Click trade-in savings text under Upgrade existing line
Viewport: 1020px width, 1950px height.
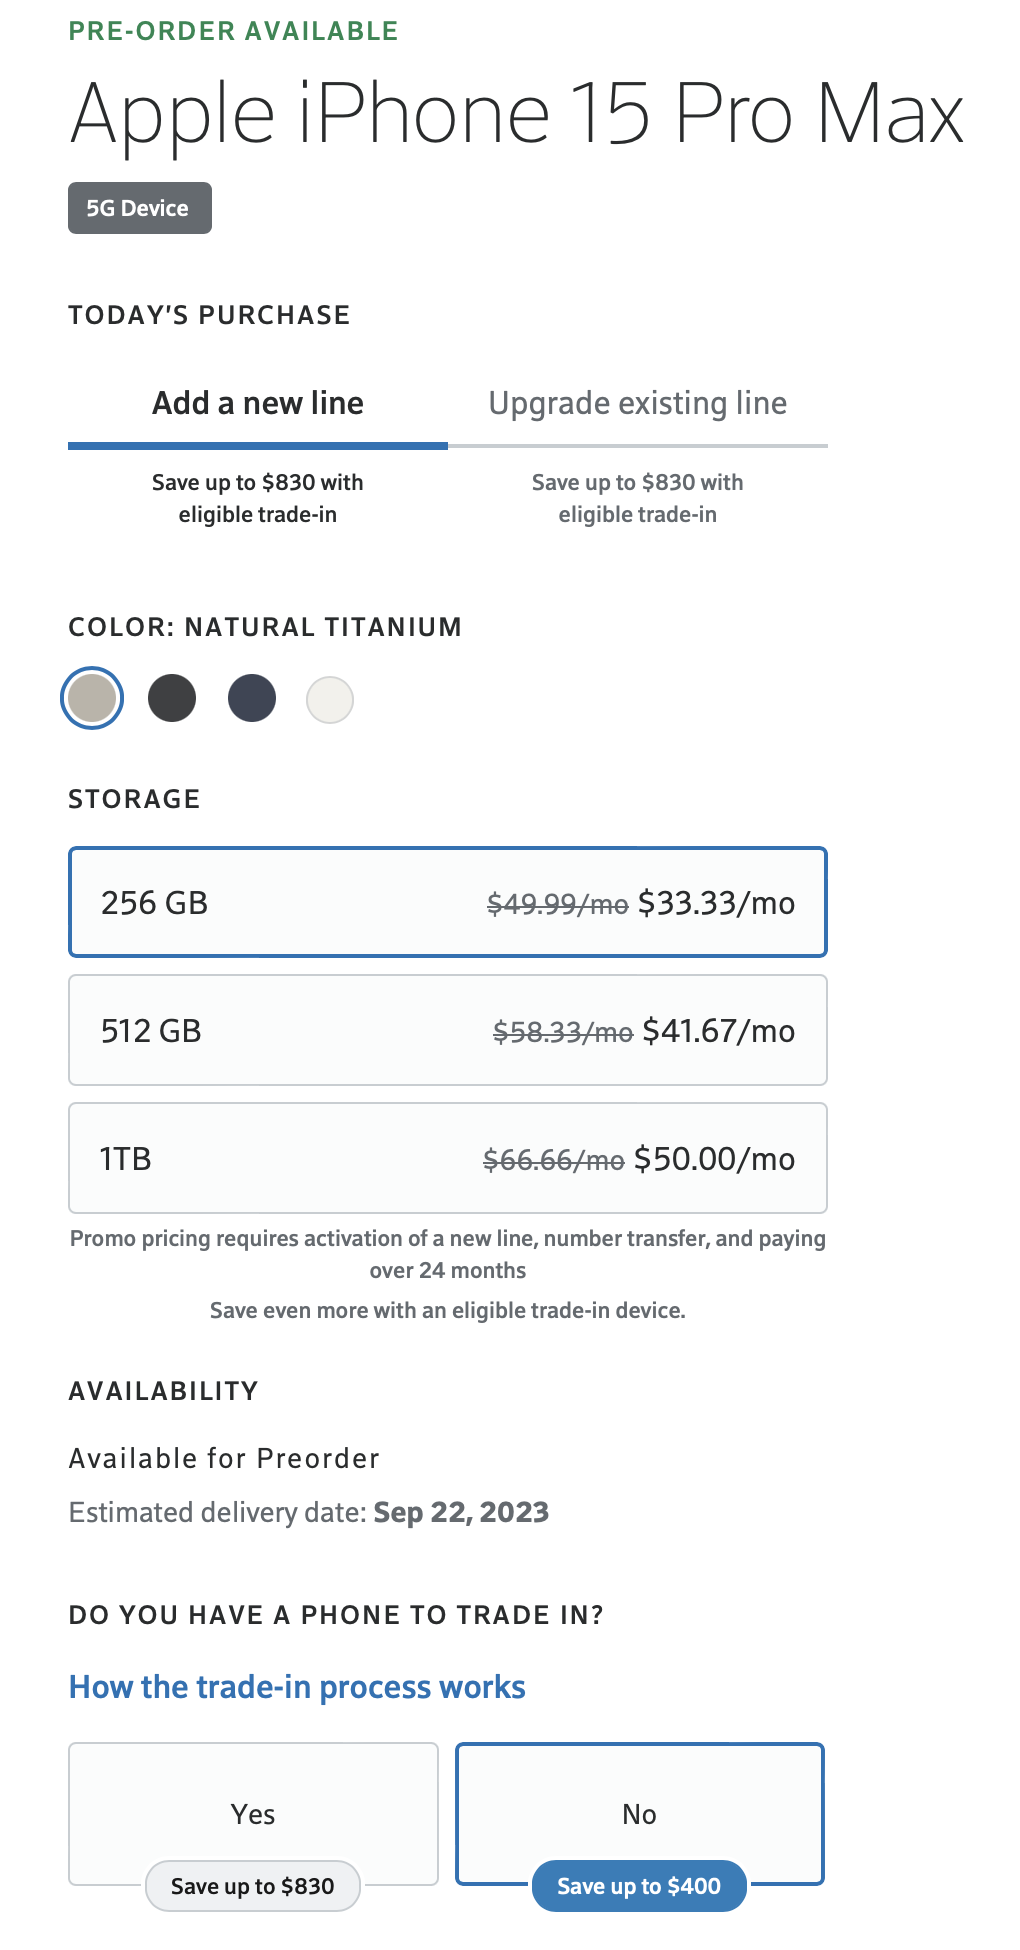[x=637, y=498]
